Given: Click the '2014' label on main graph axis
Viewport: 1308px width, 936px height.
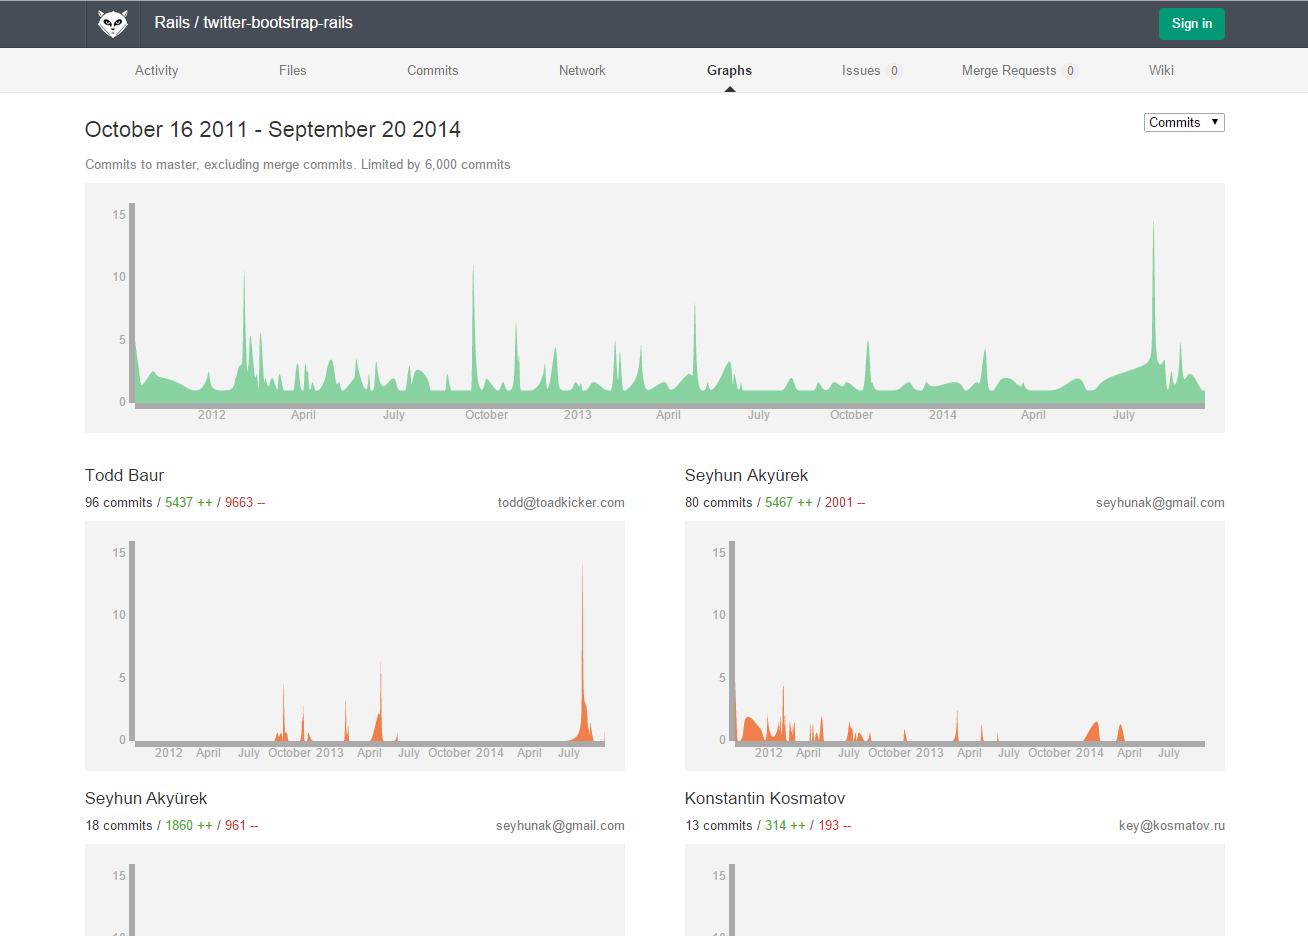Looking at the screenshot, I should (942, 415).
